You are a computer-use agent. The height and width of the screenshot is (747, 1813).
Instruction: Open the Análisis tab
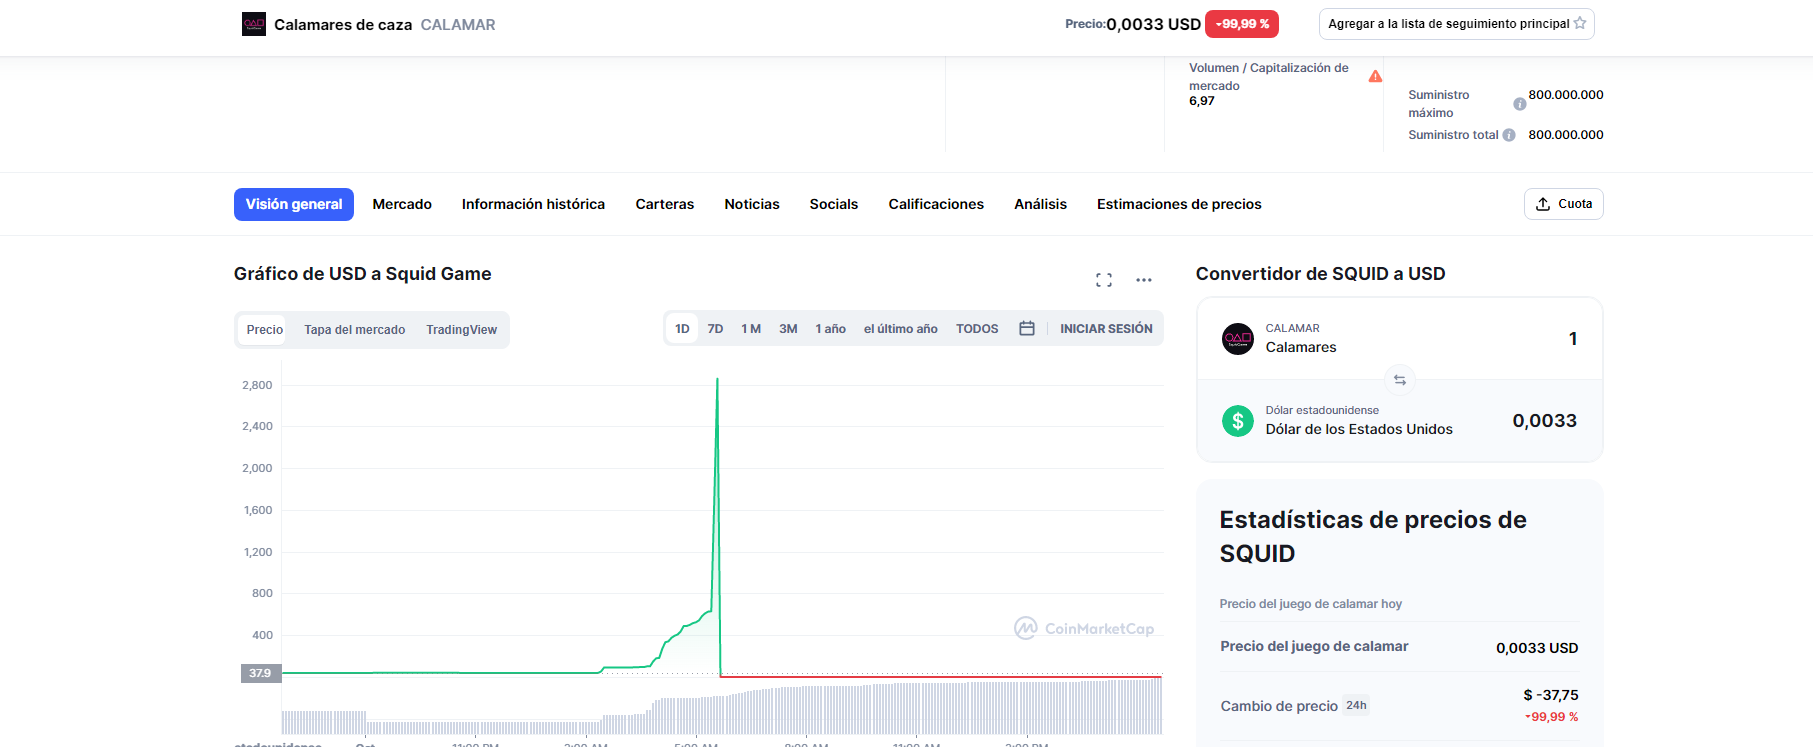coord(1041,204)
